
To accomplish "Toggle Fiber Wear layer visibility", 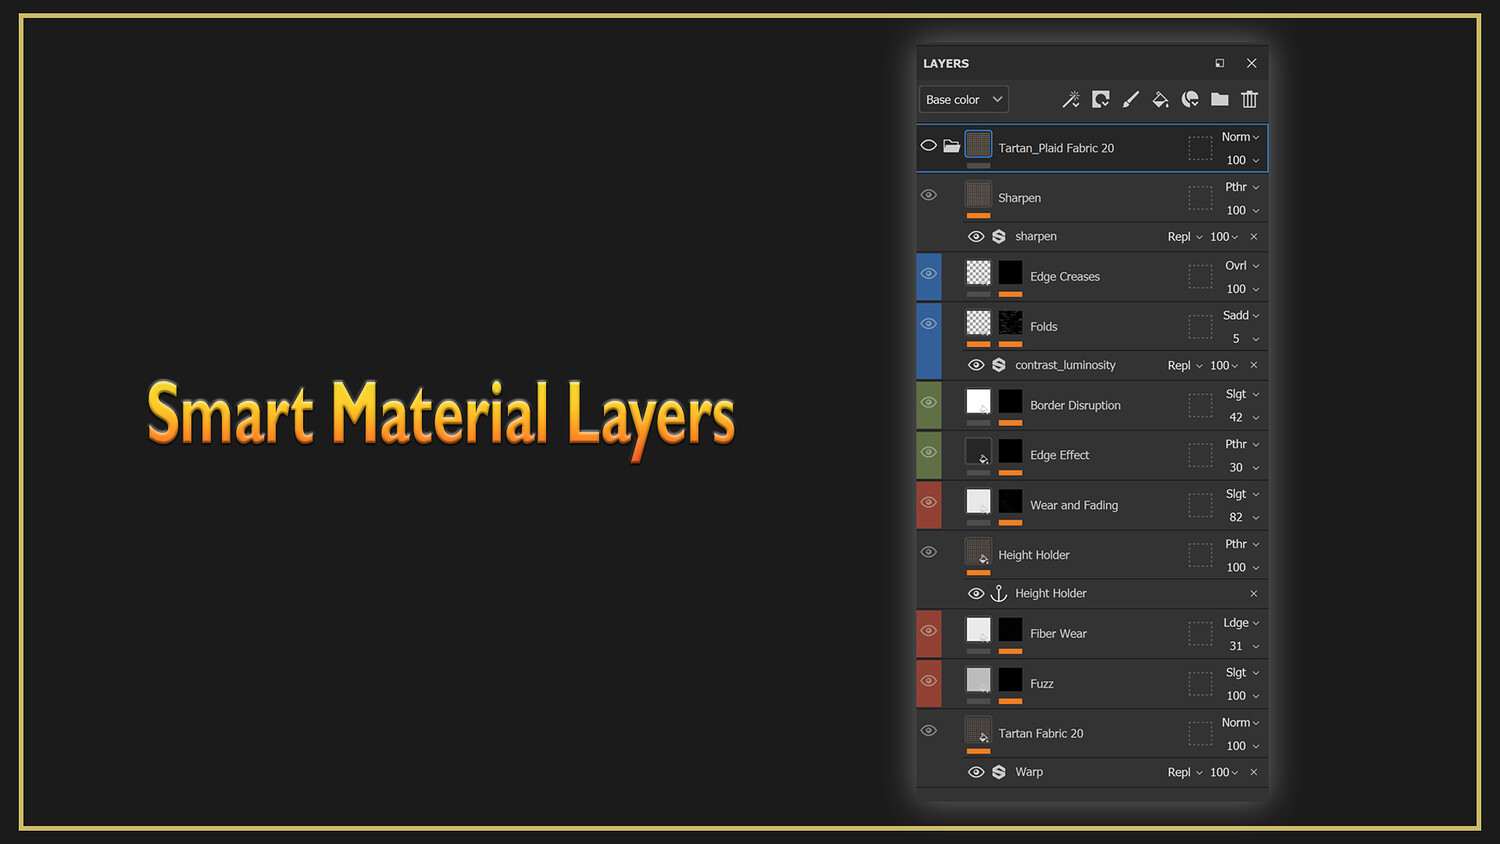I will point(929,631).
